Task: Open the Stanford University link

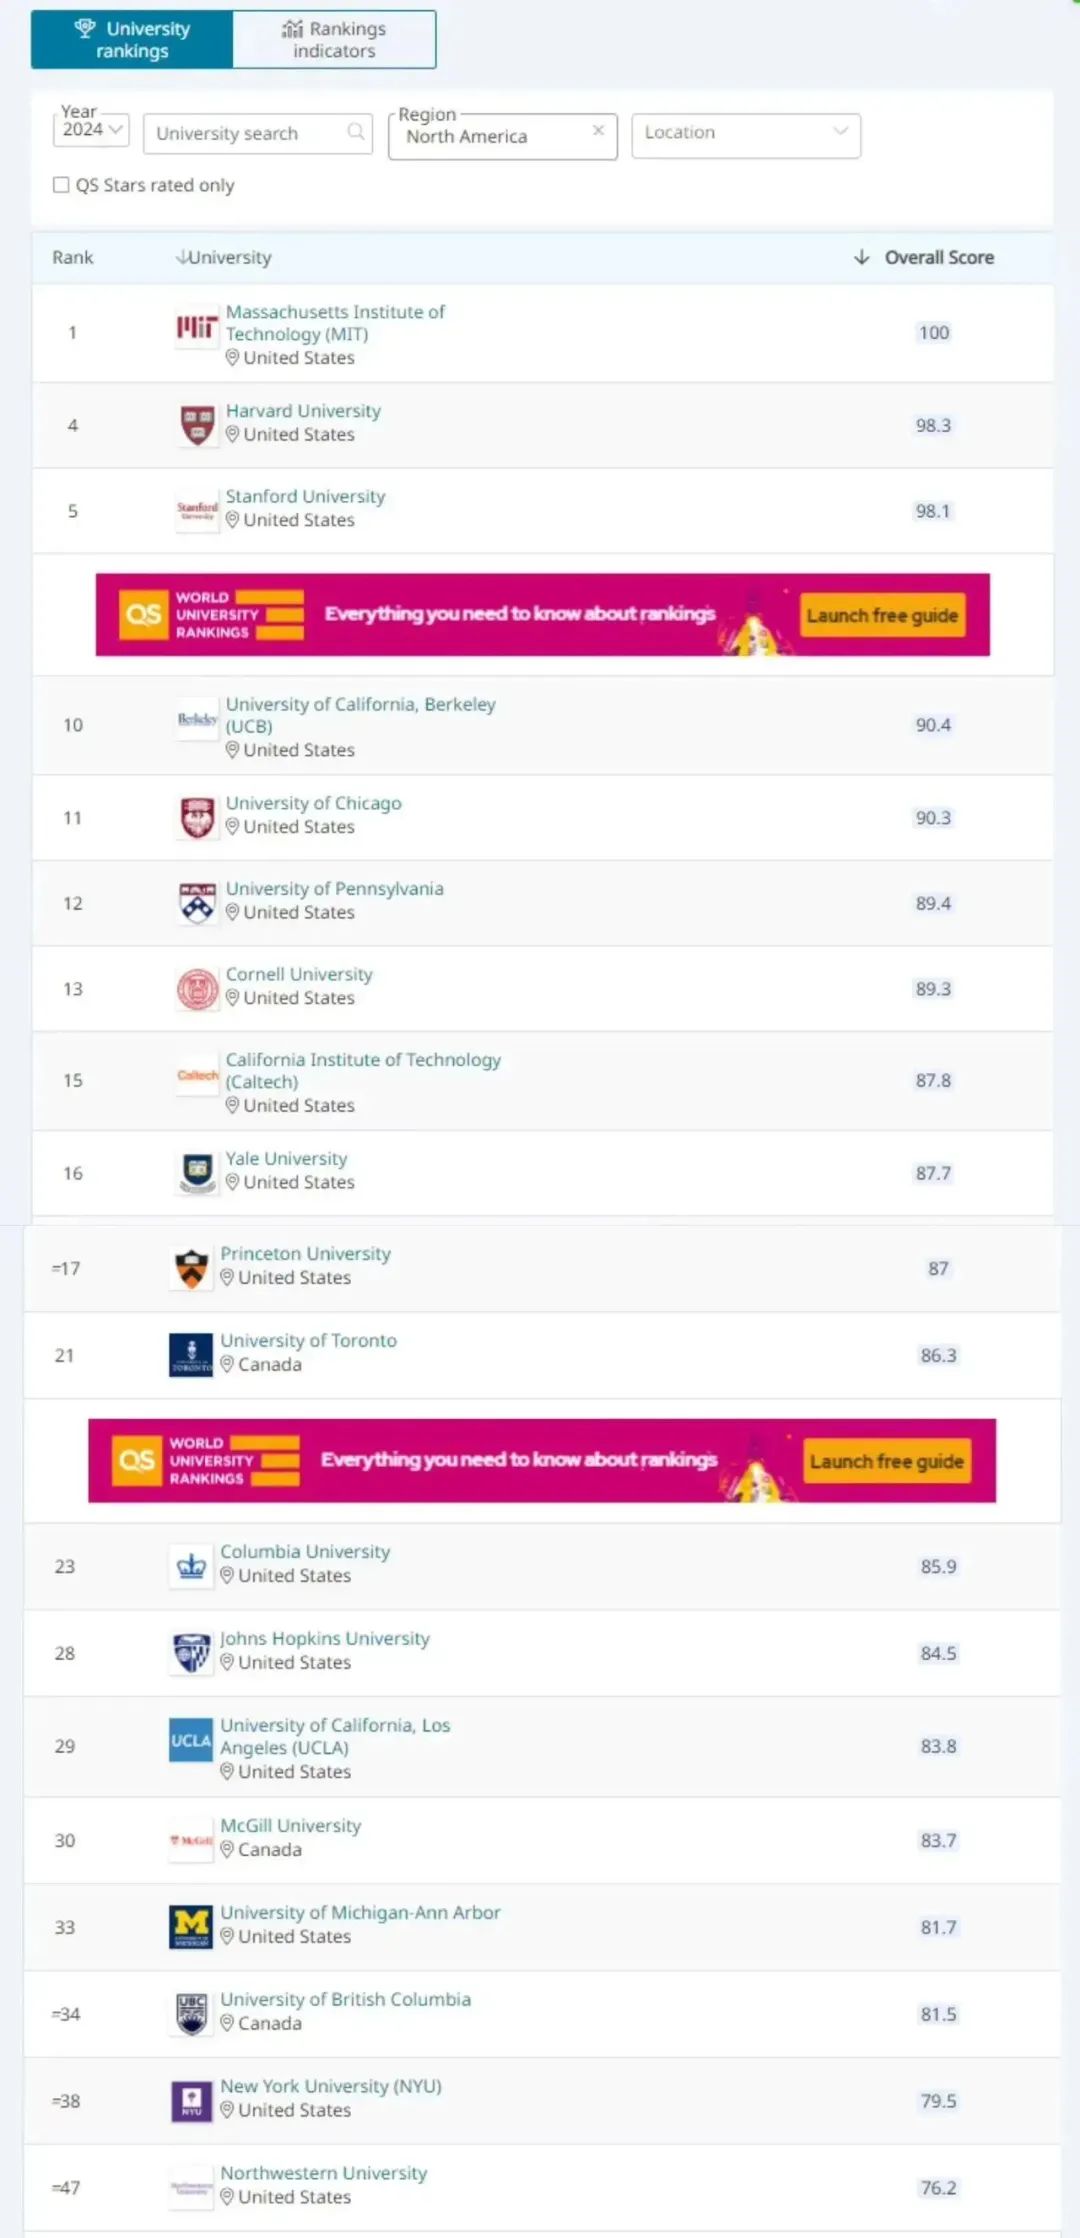Action: click(x=305, y=496)
